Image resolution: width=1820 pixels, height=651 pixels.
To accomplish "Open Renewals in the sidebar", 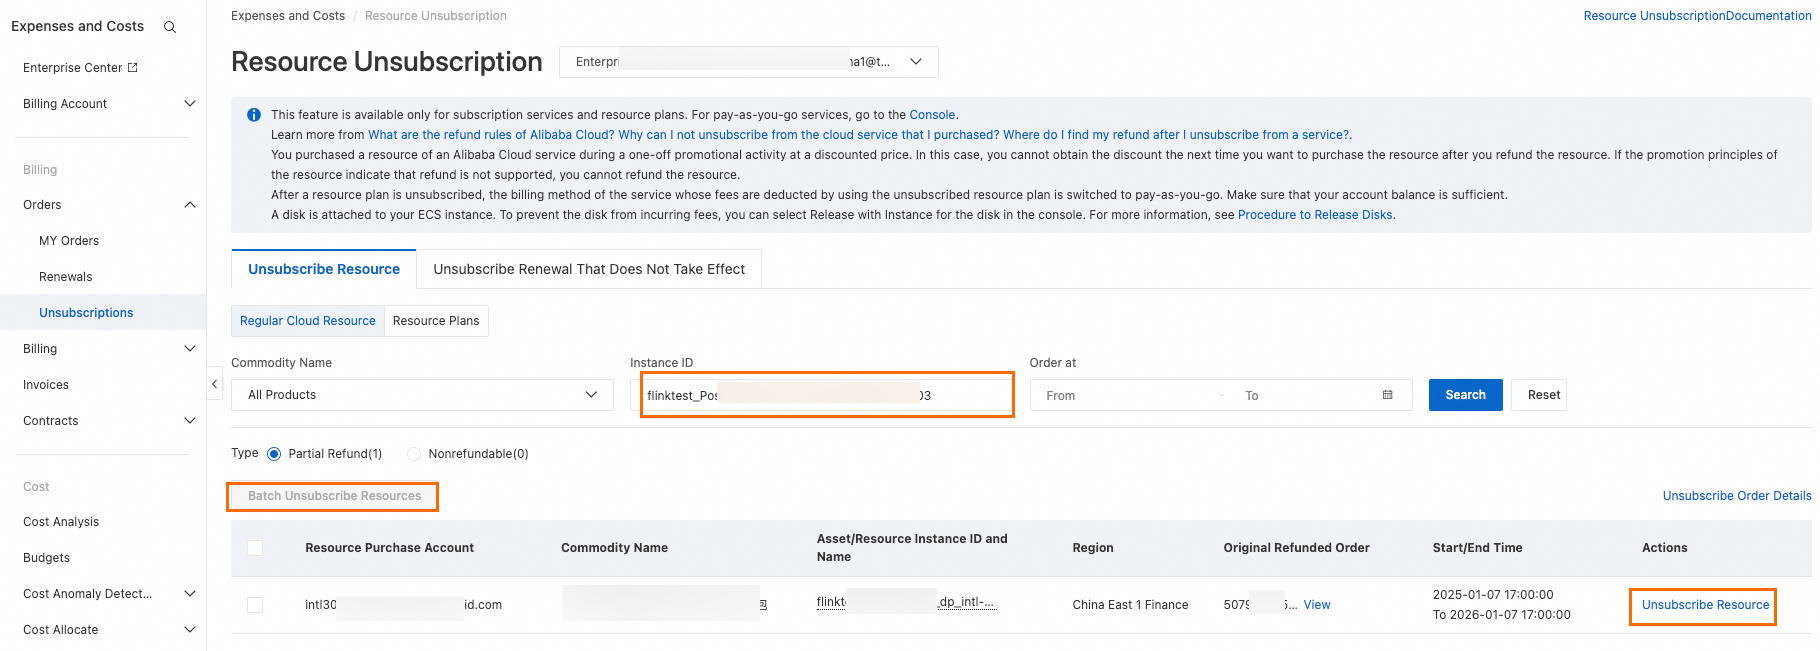I will point(66,277).
